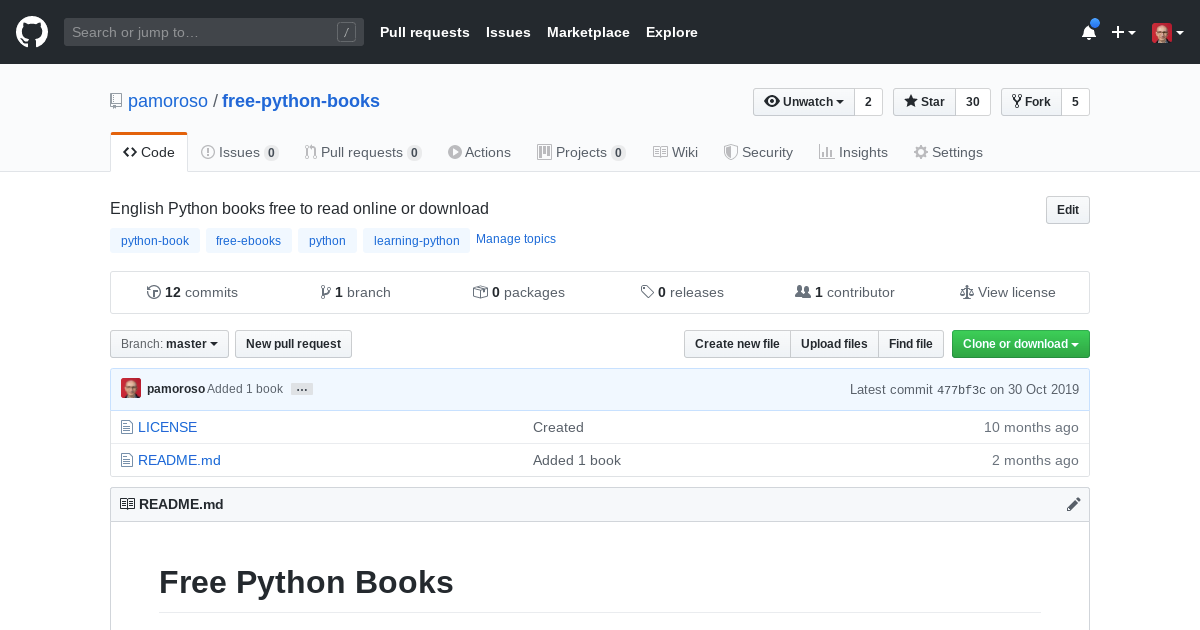Image resolution: width=1200 pixels, height=630 pixels.
Task: Open the branch icon next to 1 branch
Action: coord(326,291)
